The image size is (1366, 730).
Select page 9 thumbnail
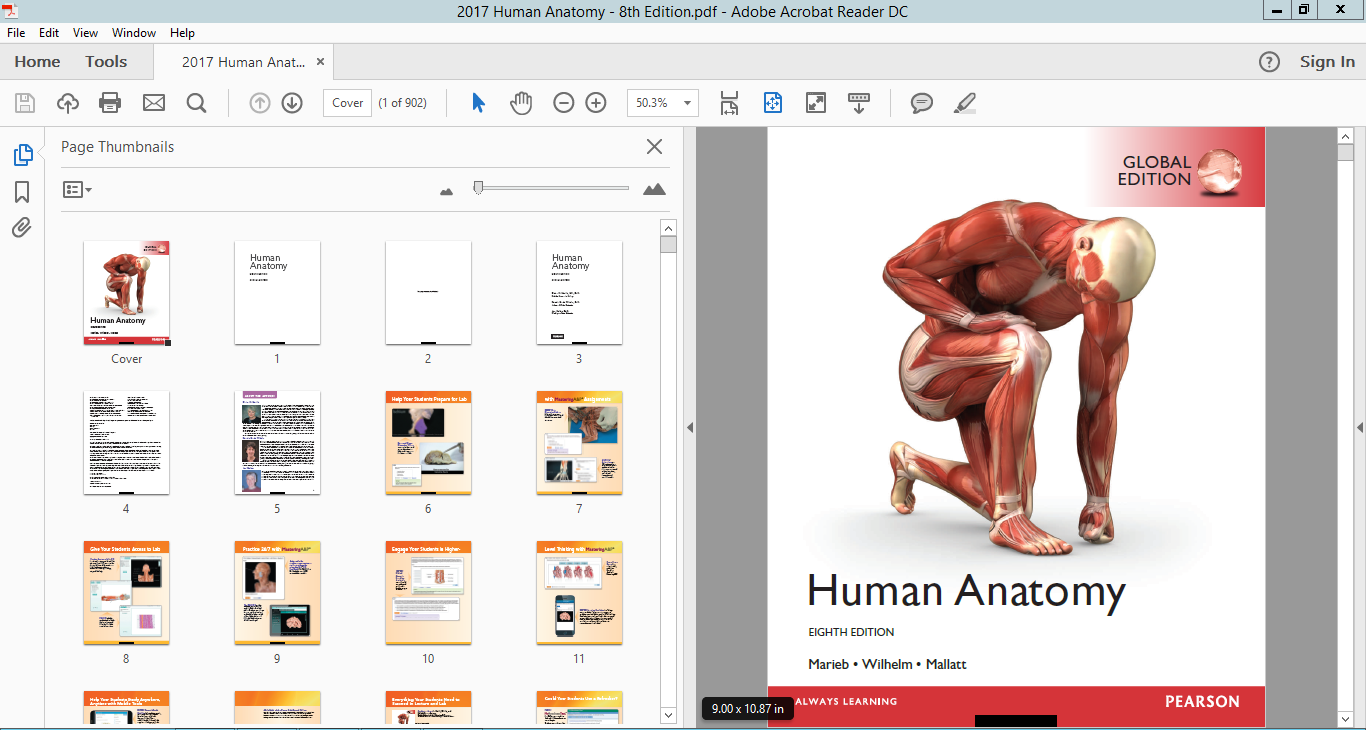(277, 593)
